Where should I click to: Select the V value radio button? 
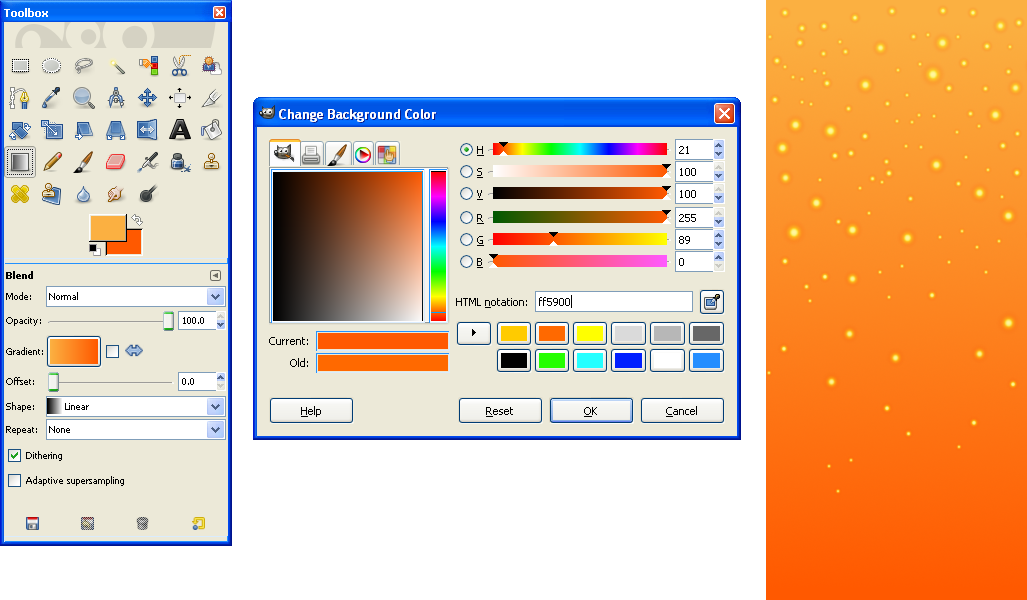[x=466, y=193]
